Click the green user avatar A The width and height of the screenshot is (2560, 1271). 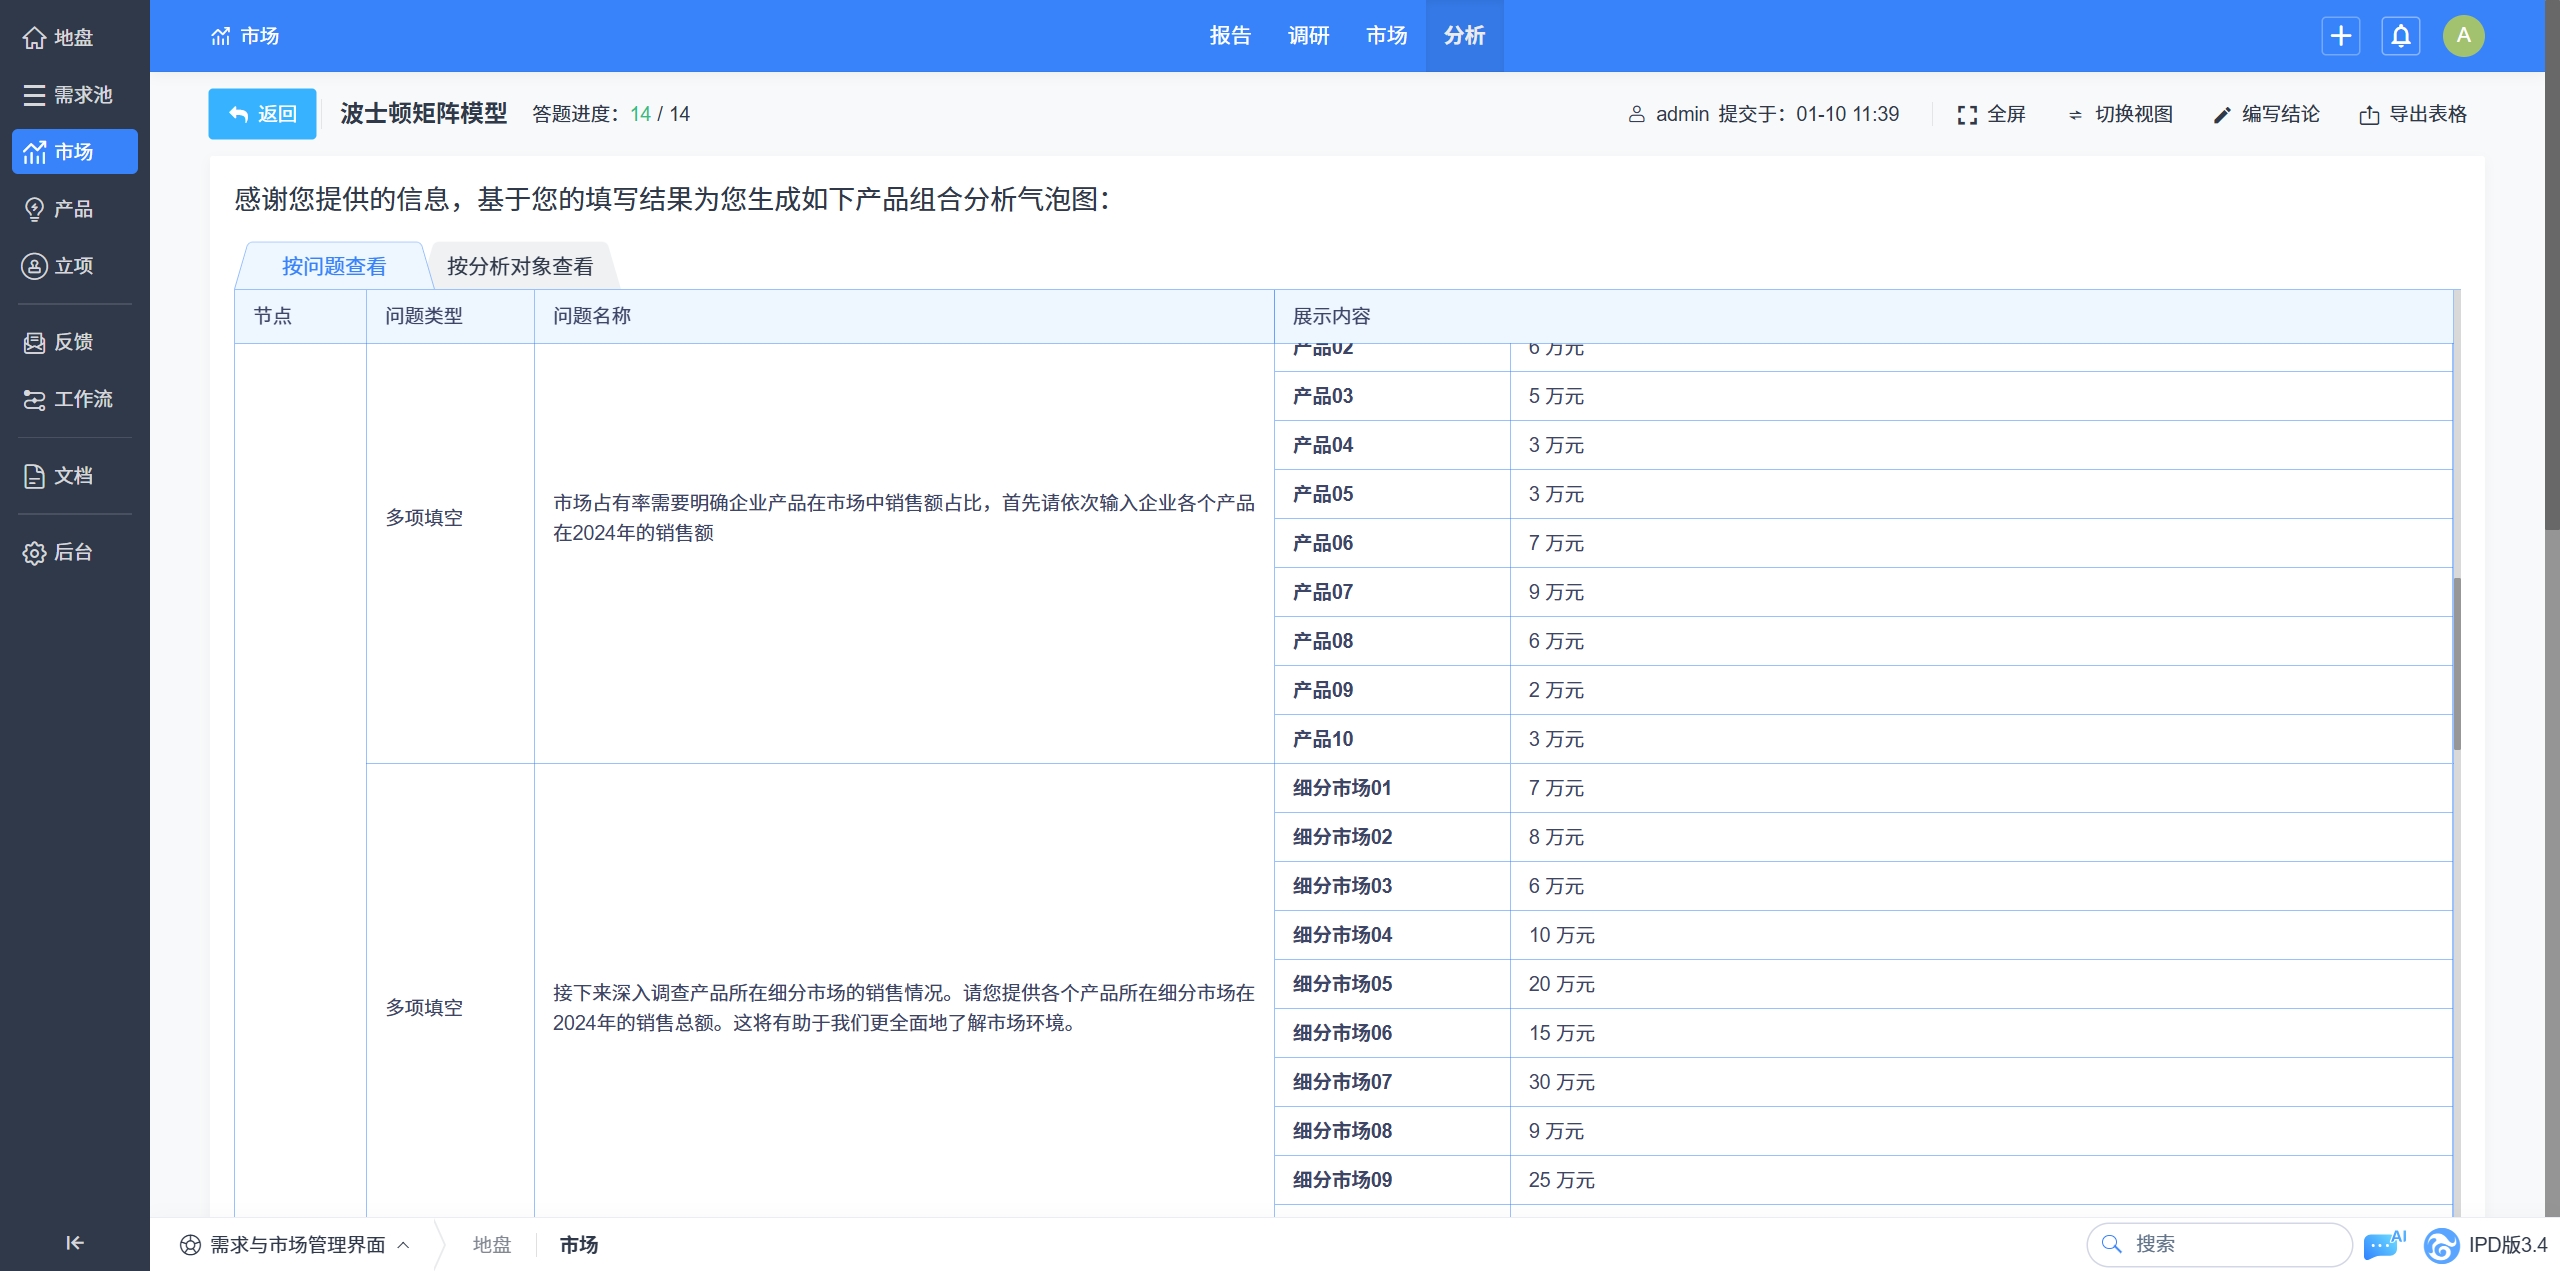click(x=2463, y=36)
